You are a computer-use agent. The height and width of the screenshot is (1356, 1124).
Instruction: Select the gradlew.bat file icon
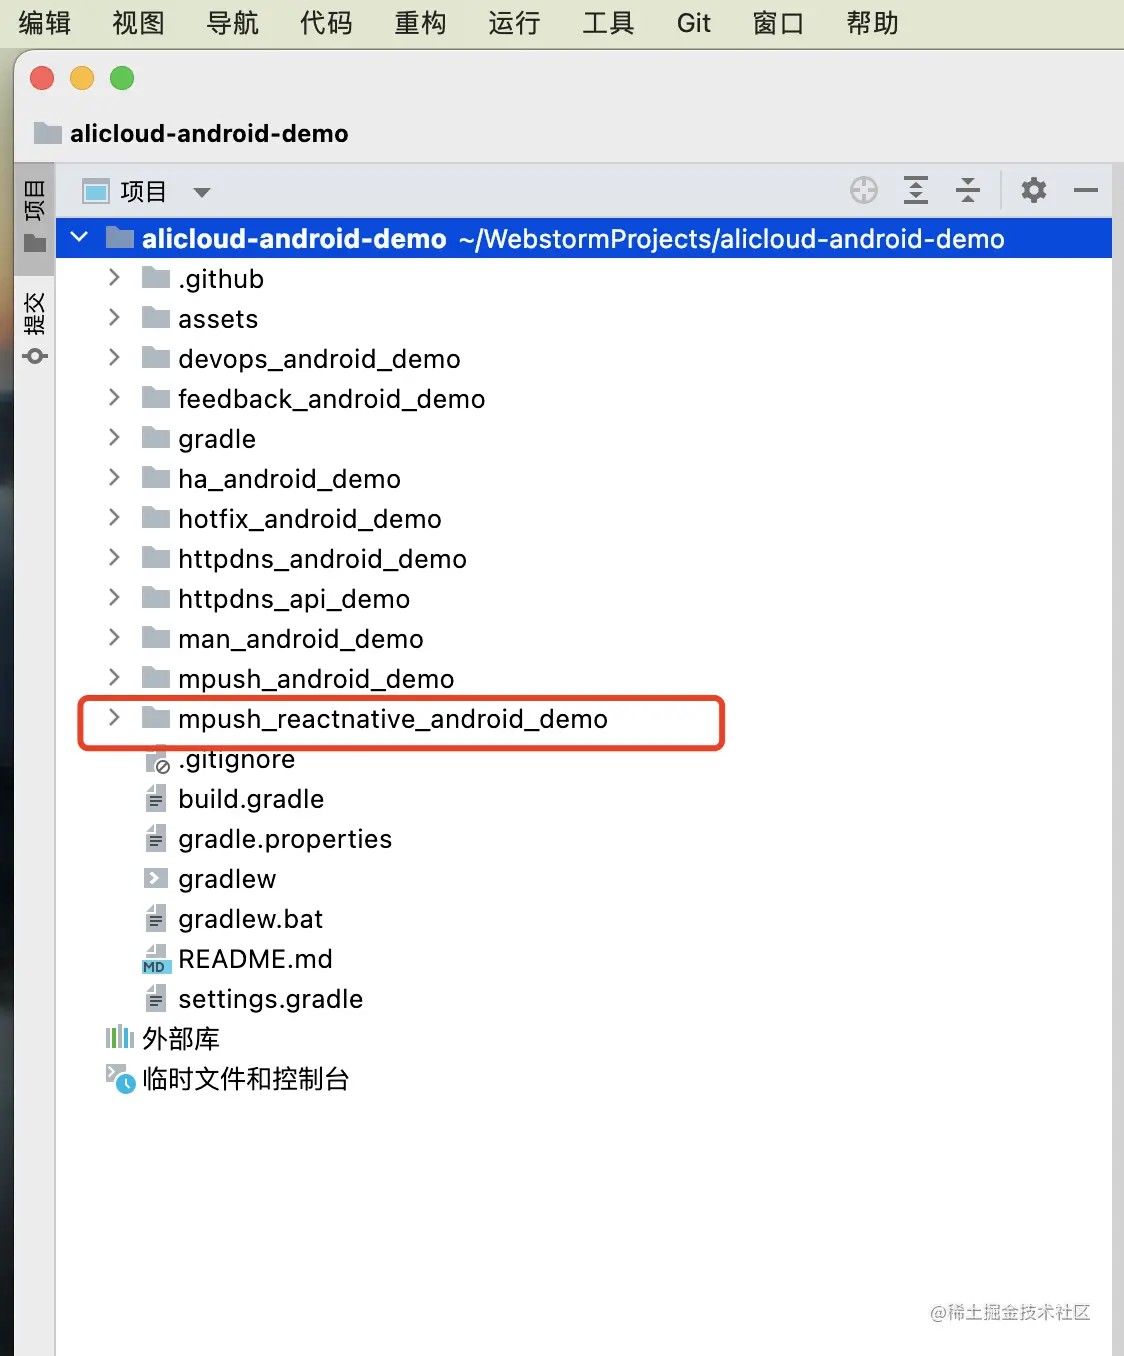[x=156, y=918]
